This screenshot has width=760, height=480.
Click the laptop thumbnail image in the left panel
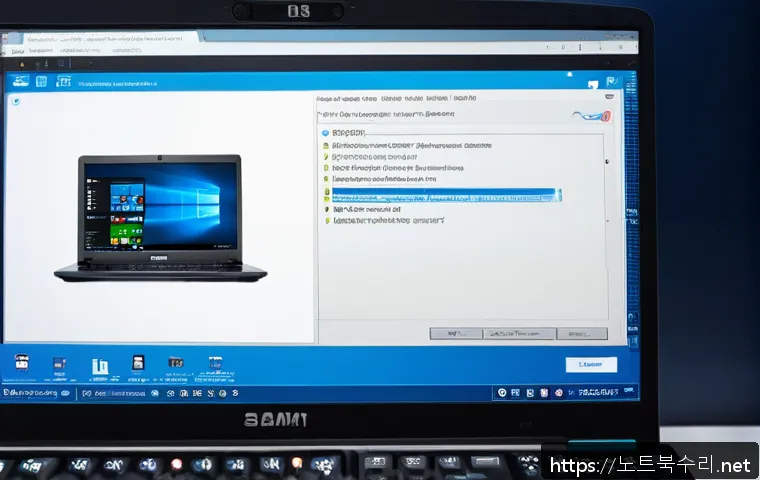(160, 217)
